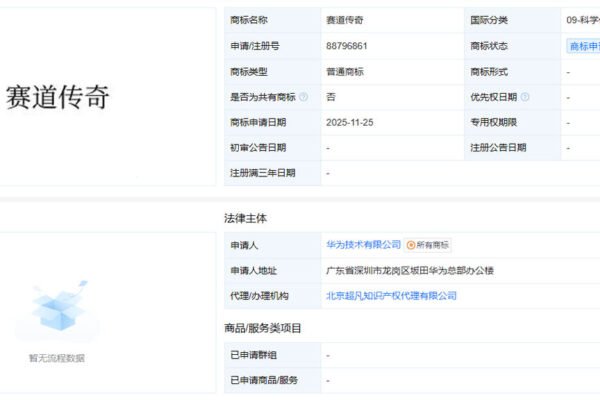Open applicant 华为技术有限公司 link
This screenshot has width=600, height=400.
pos(363,245)
